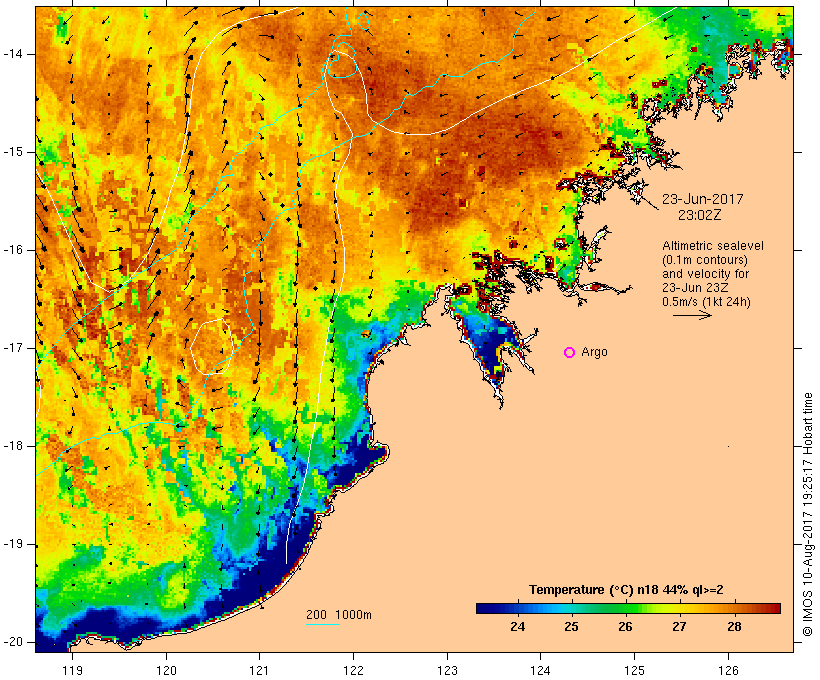This screenshot has height=680, width=820.
Task: Click the colorbar label '26'
Action: 625,626
